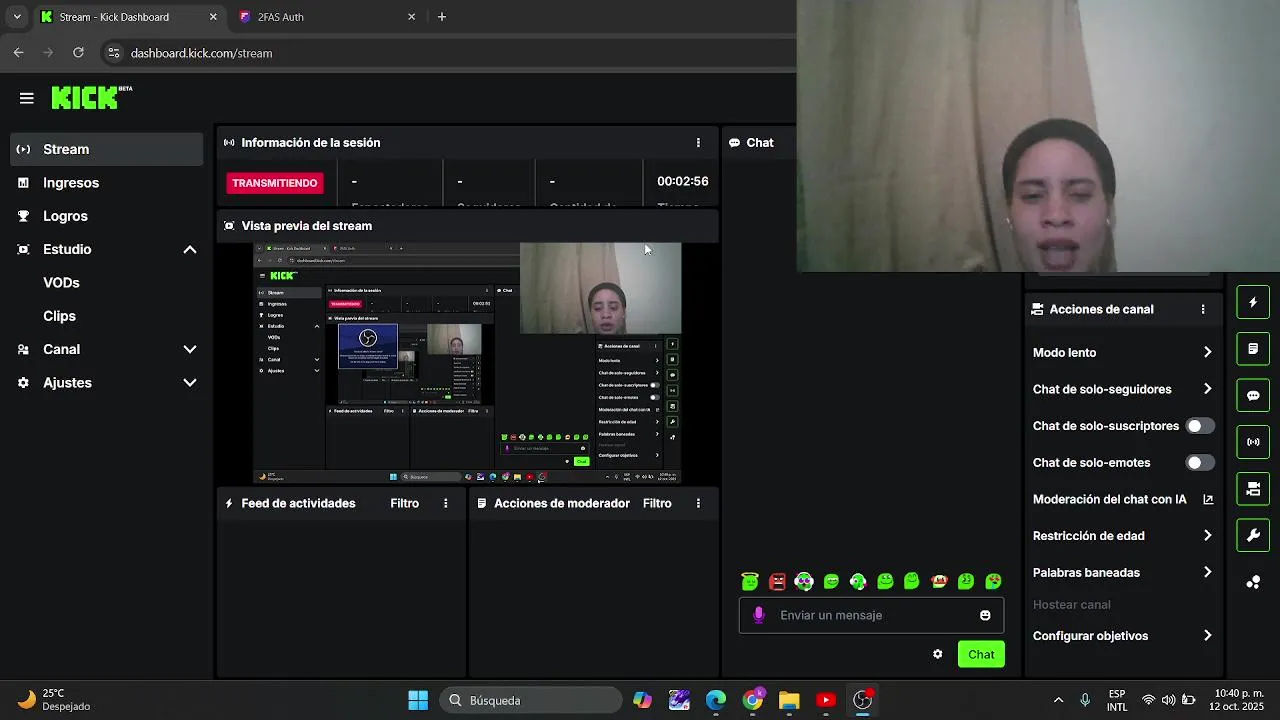Screen dimensions: 1280x720
Task: Open Chat de solo-seguidores options
Action: [1123, 390]
